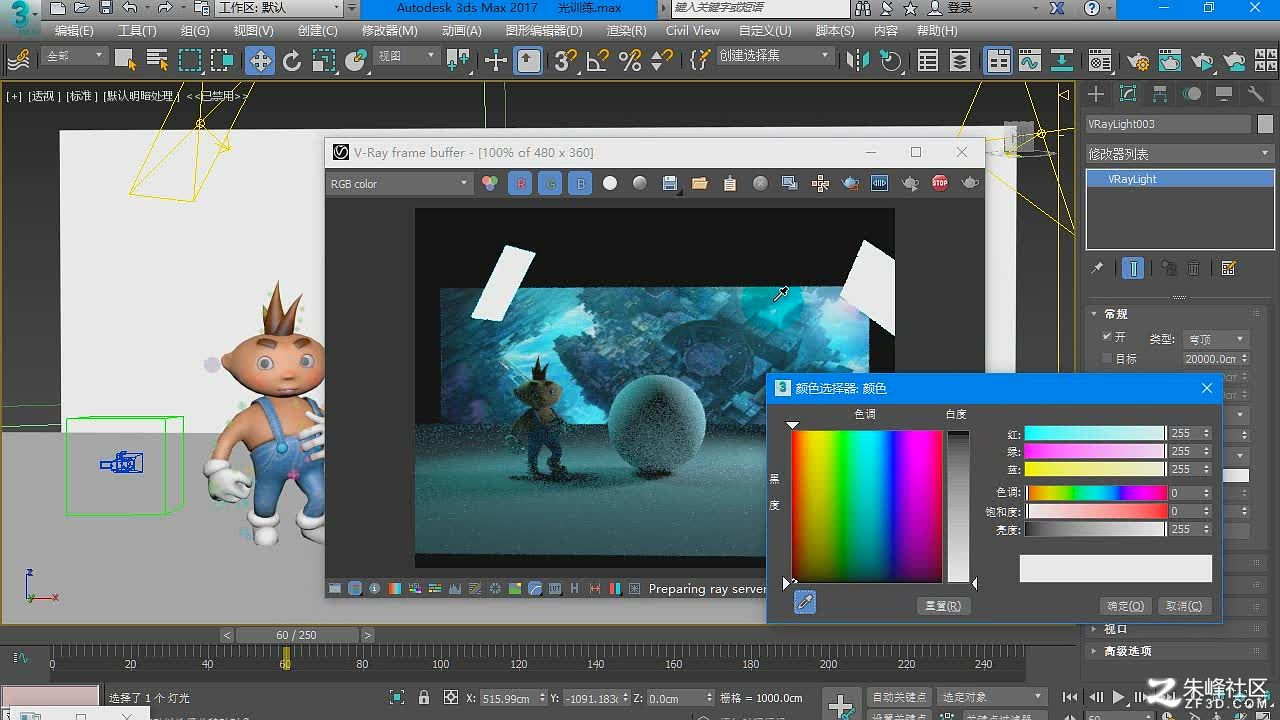This screenshot has height=720, width=1280.
Task: Open the Modify command panel tab
Action: (1128, 94)
